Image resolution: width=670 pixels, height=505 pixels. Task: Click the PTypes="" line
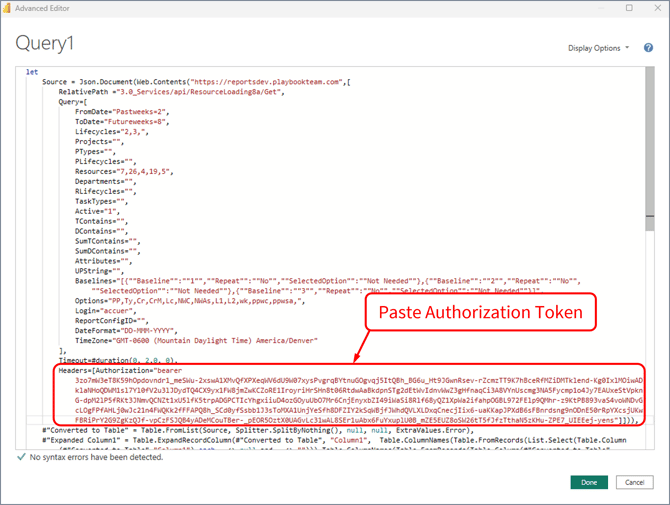pos(95,152)
